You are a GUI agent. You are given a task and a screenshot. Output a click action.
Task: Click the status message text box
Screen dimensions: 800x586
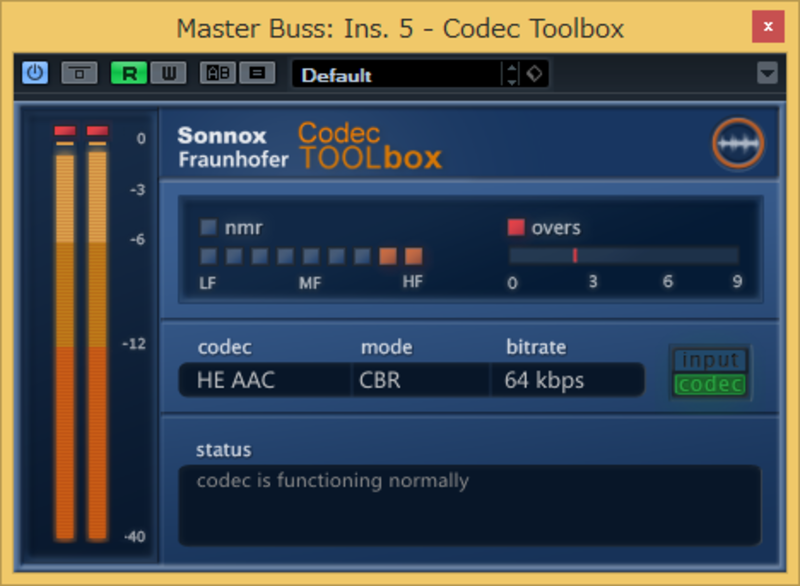(x=470, y=505)
